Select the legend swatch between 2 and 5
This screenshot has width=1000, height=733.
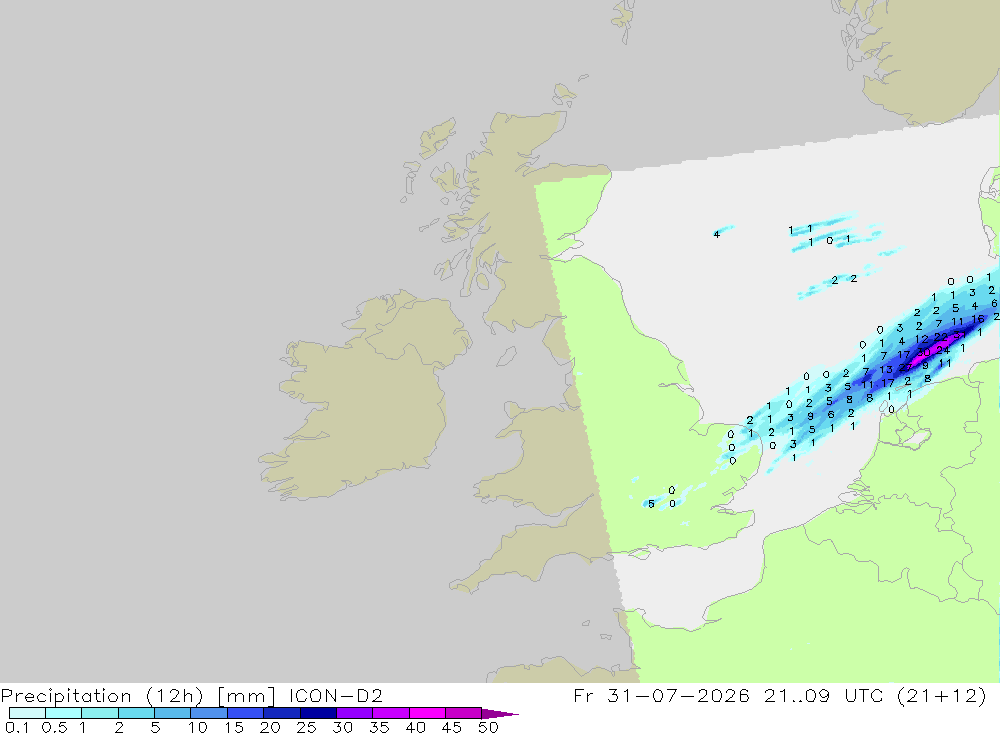[136, 713]
